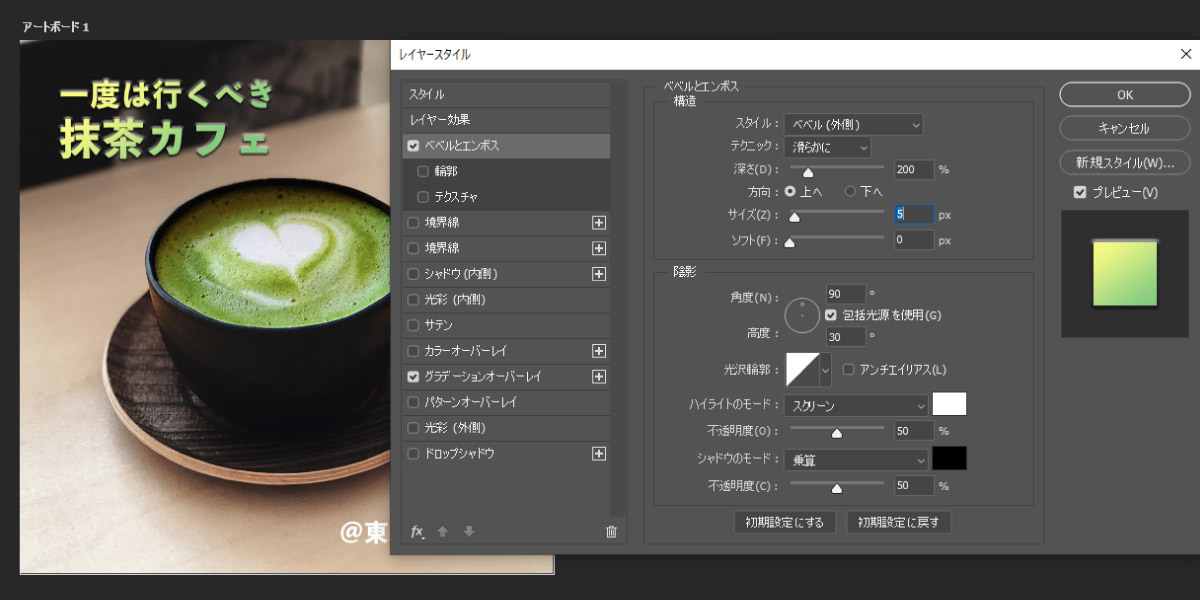Click plus icon beside ドロップシャドウ
The height and width of the screenshot is (600, 1200).
(x=599, y=454)
